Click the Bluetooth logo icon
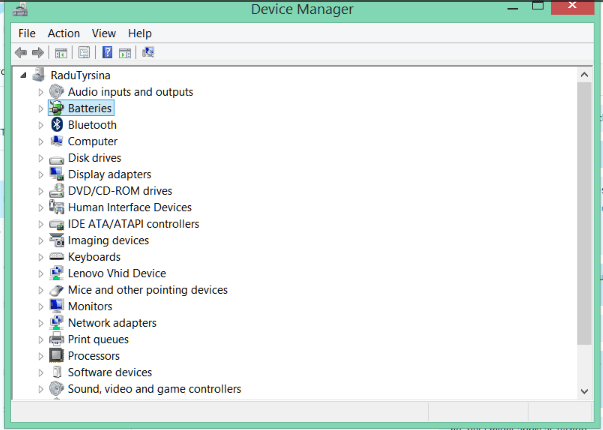Image resolution: width=603 pixels, height=430 pixels. (x=57, y=125)
